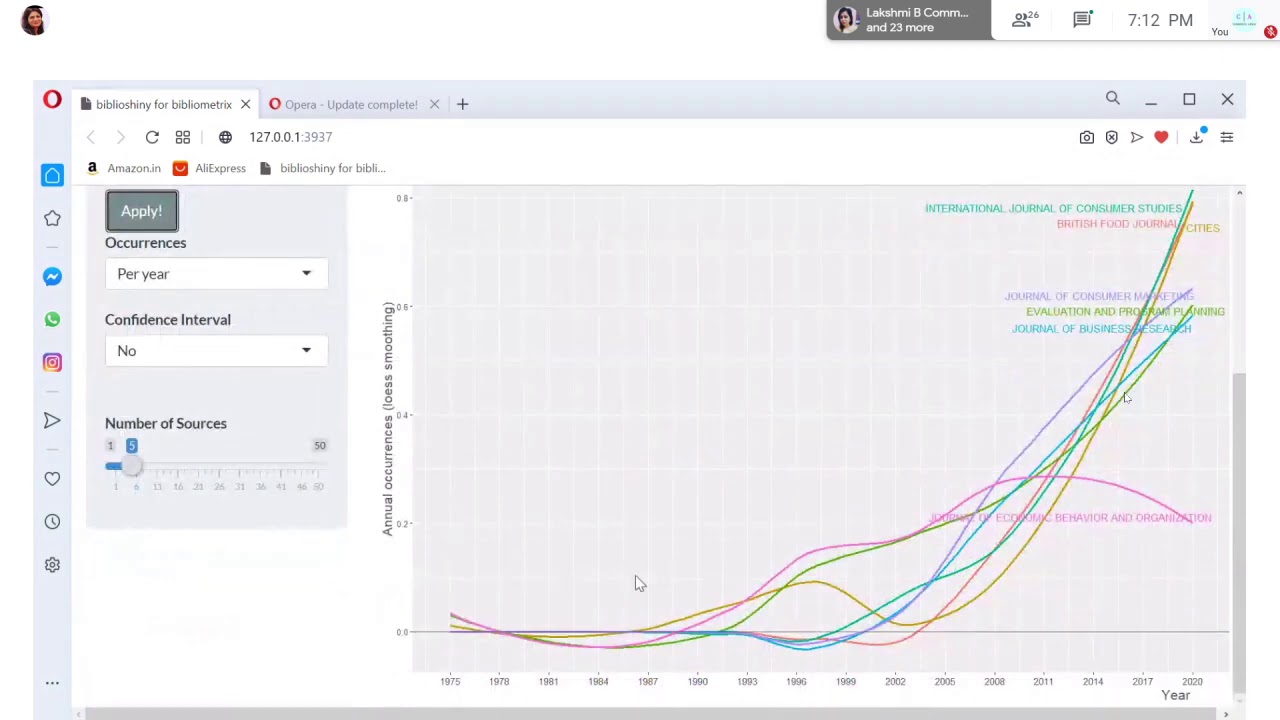Open Messenger in the sidebar

52,277
